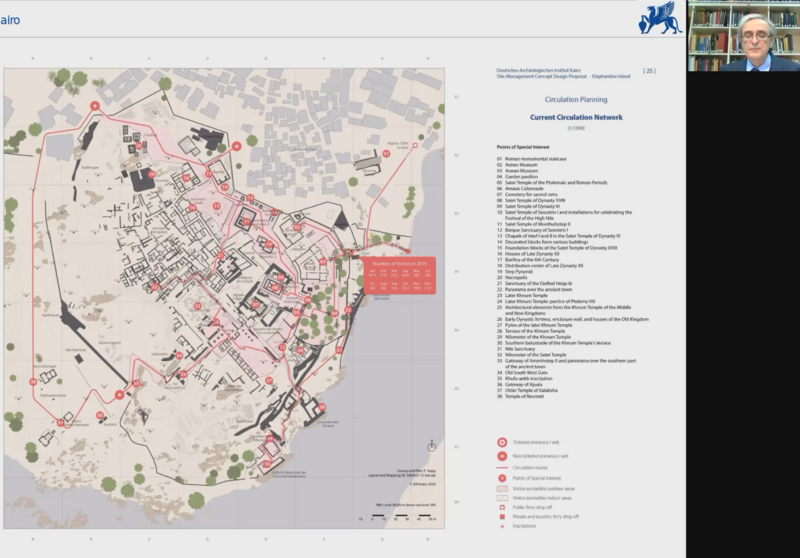
Task: Click the map scale bar at bottom right
Action: (x=398, y=517)
